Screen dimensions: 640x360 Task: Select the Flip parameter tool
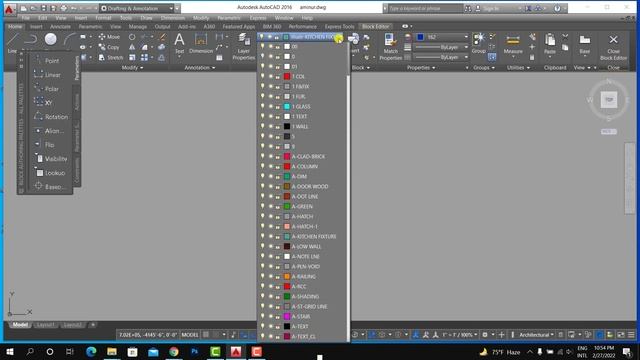(45, 144)
